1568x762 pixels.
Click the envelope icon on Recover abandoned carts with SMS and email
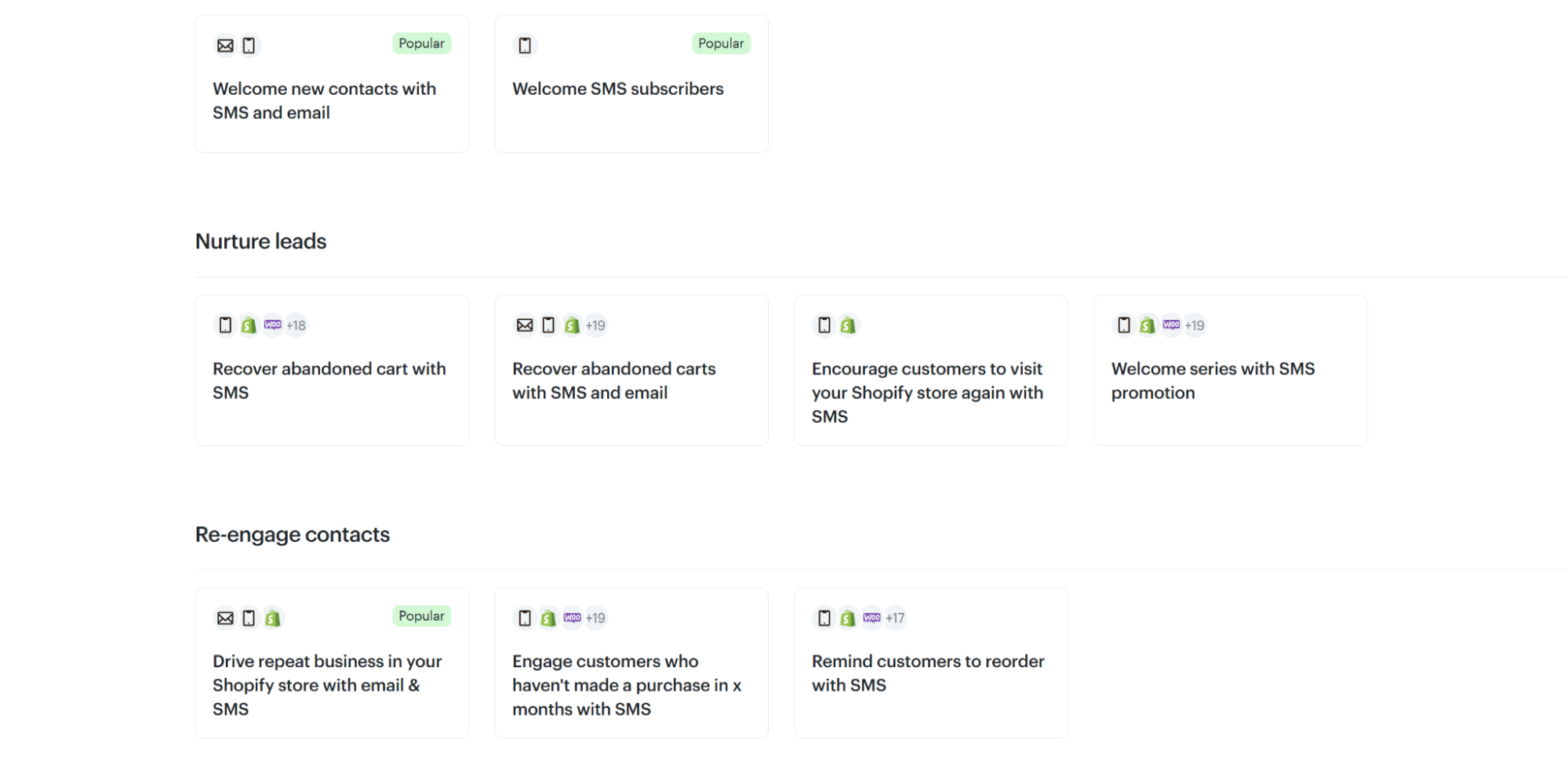(x=524, y=324)
